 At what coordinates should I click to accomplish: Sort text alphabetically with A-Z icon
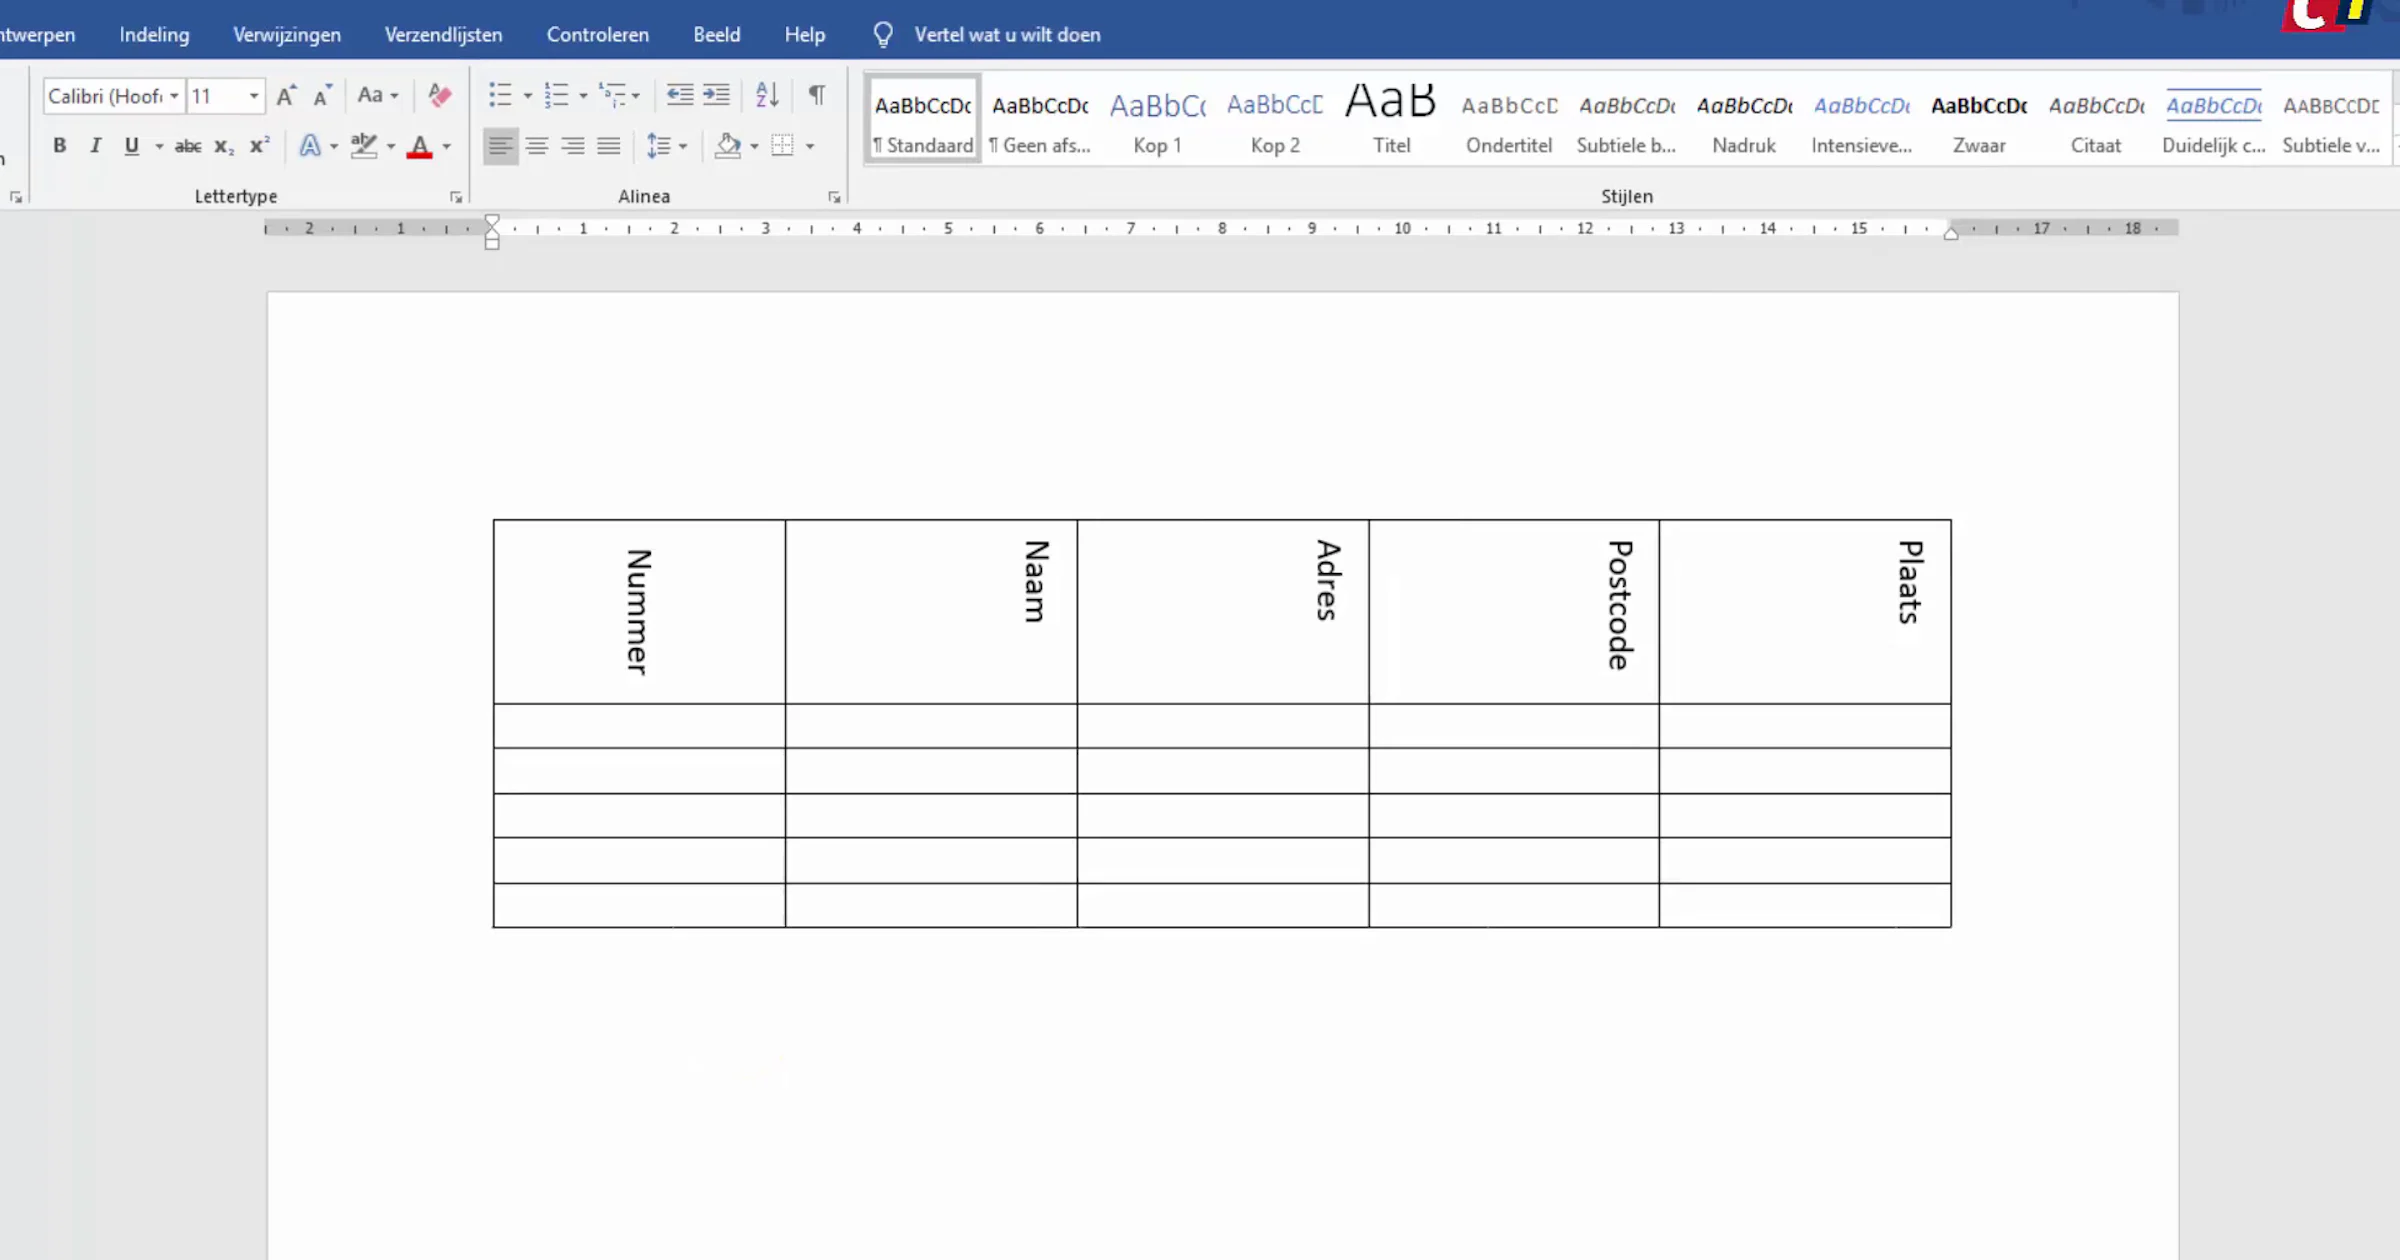point(767,96)
